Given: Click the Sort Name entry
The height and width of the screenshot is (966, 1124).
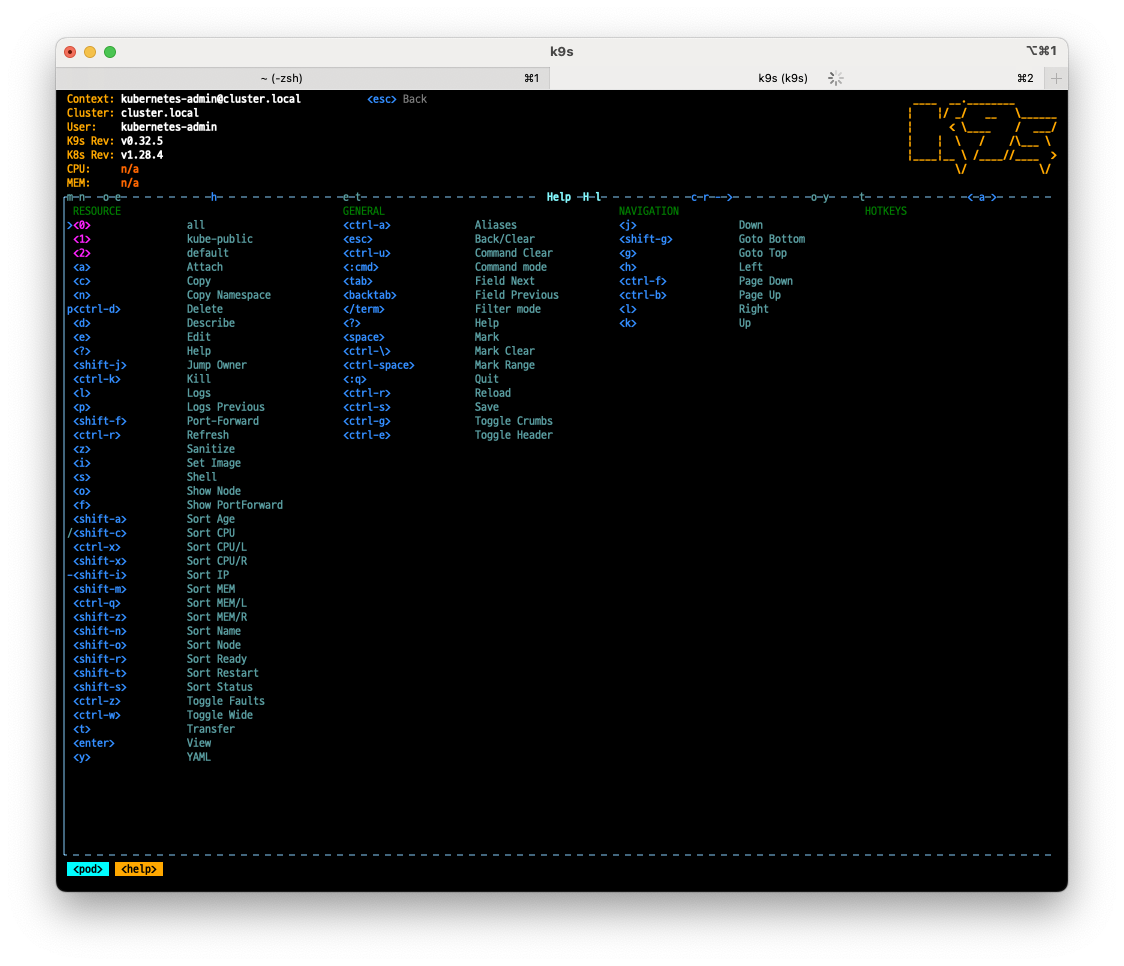Looking at the screenshot, I should pyautogui.click(x=214, y=631).
